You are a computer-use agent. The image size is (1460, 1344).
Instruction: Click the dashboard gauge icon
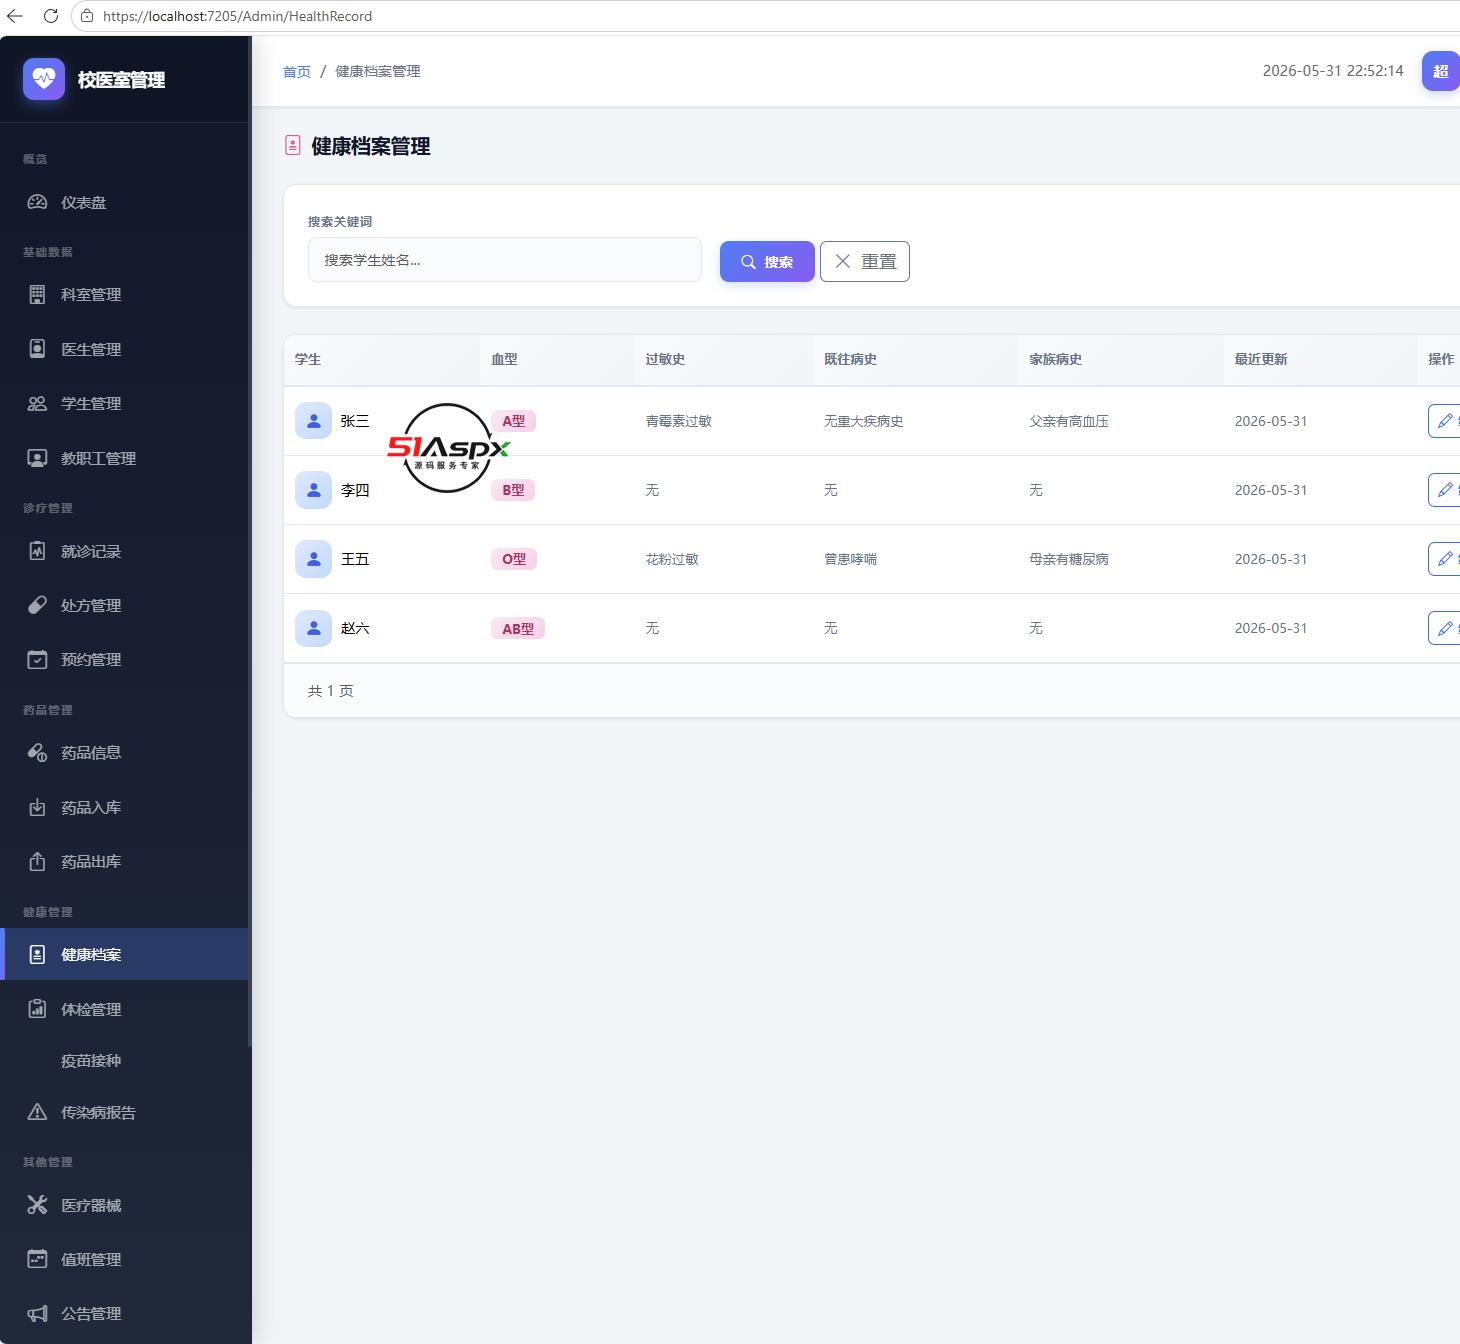point(37,202)
